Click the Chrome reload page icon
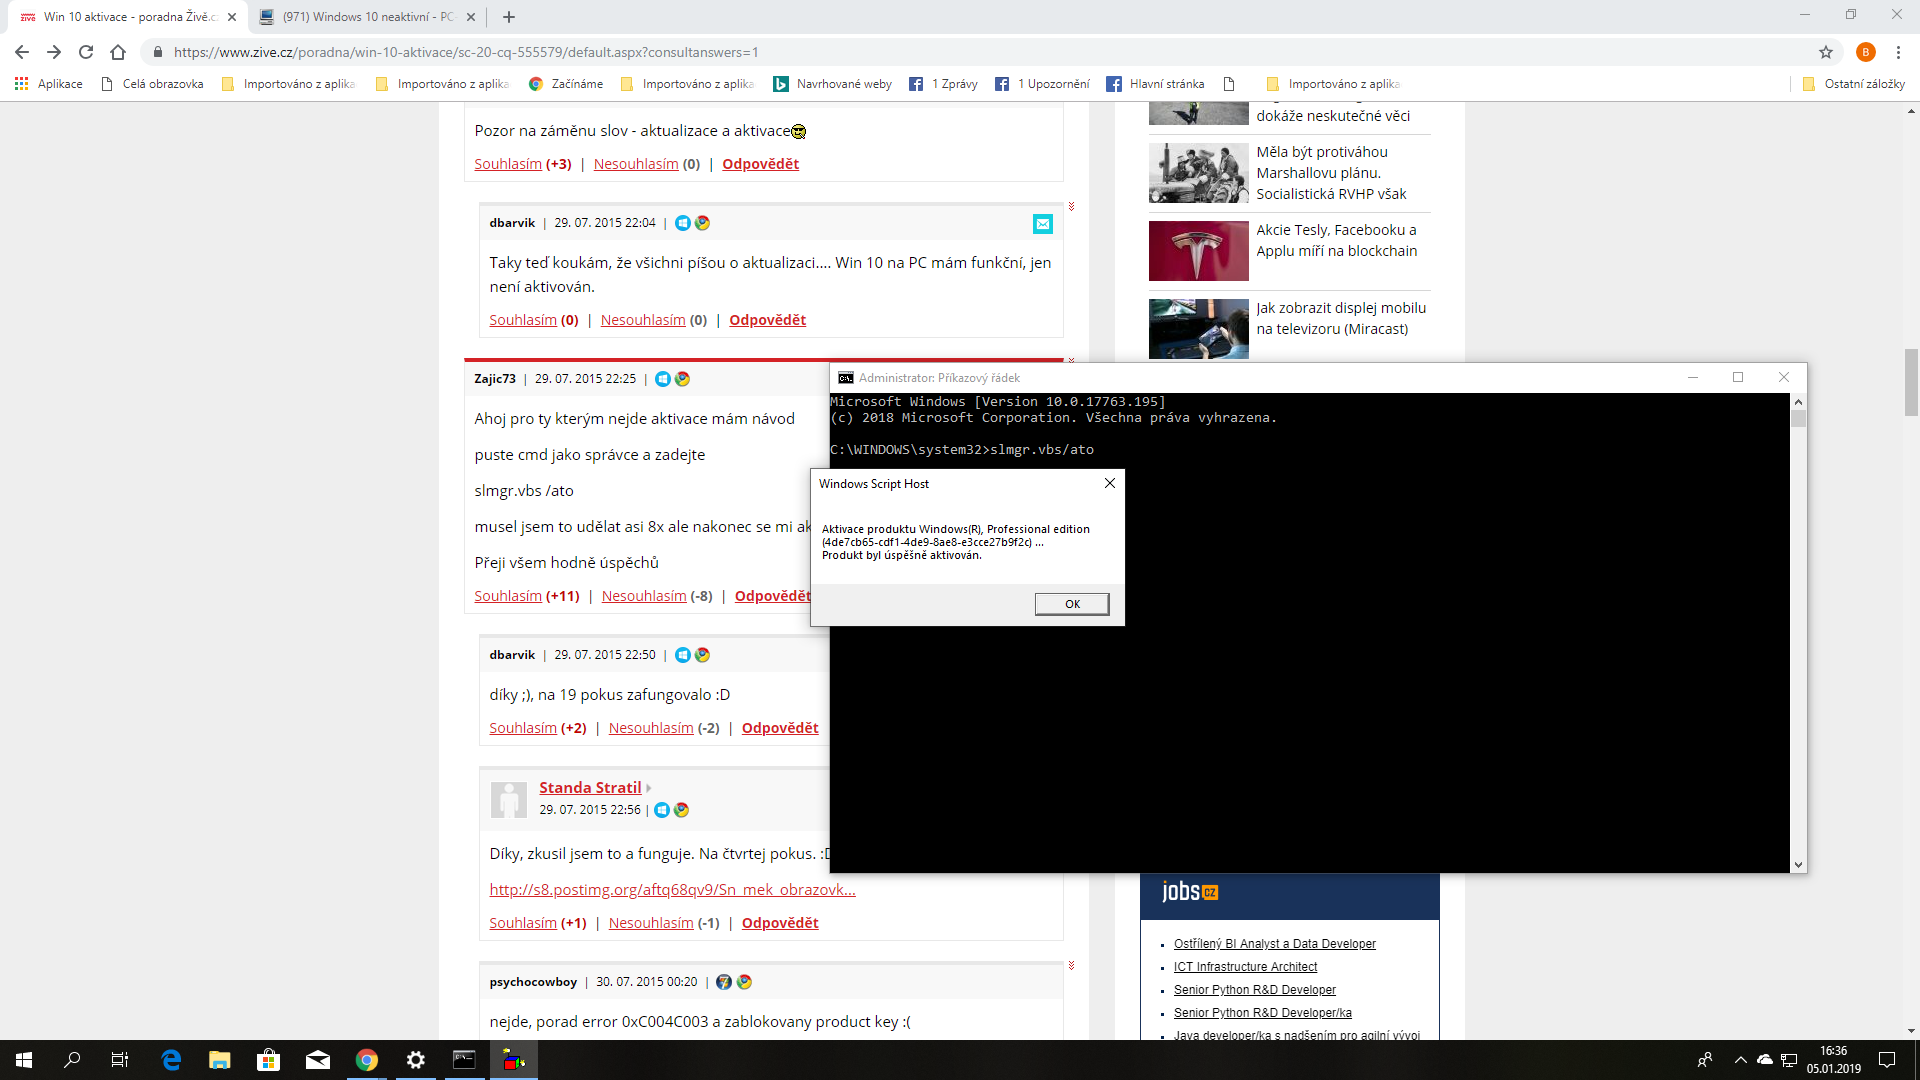The height and width of the screenshot is (1080, 1920). 86,52
